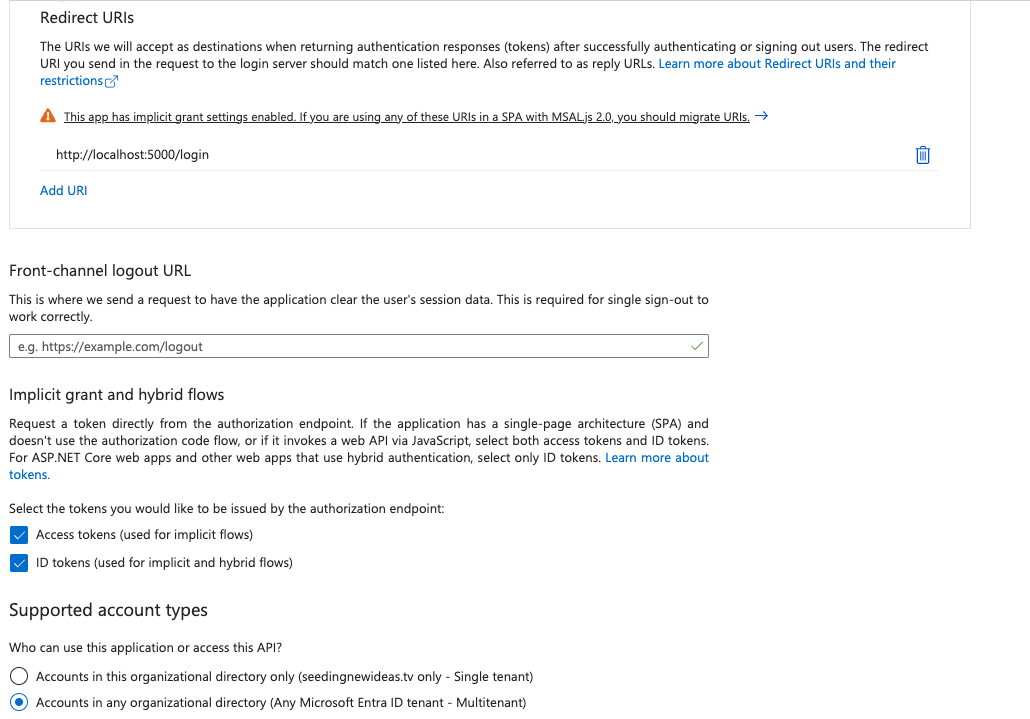The image size is (1030, 719).
Task: Click the 'ID tokens (used for implicit and hybrid flows)' label
Action: point(164,563)
